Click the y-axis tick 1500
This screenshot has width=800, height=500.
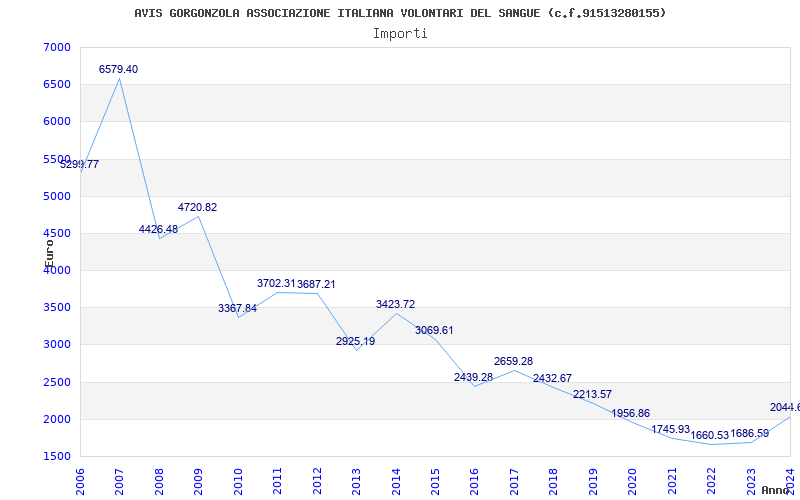tap(57, 457)
